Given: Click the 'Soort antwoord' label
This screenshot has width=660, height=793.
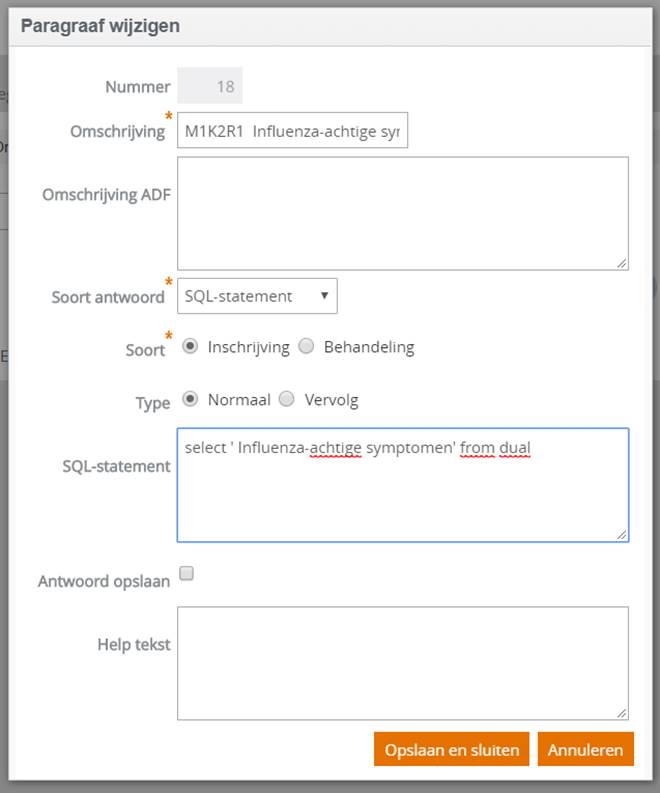Looking at the screenshot, I should pos(108,297).
